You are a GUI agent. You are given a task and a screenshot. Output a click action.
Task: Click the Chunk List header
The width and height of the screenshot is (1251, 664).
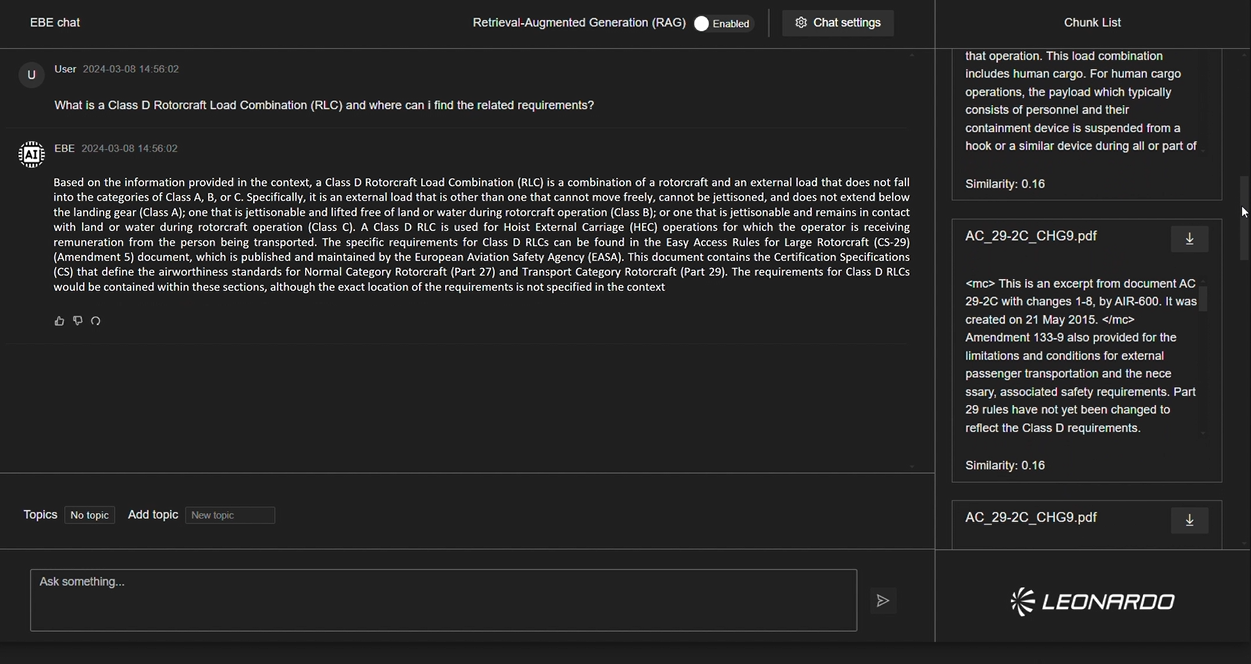(1092, 22)
